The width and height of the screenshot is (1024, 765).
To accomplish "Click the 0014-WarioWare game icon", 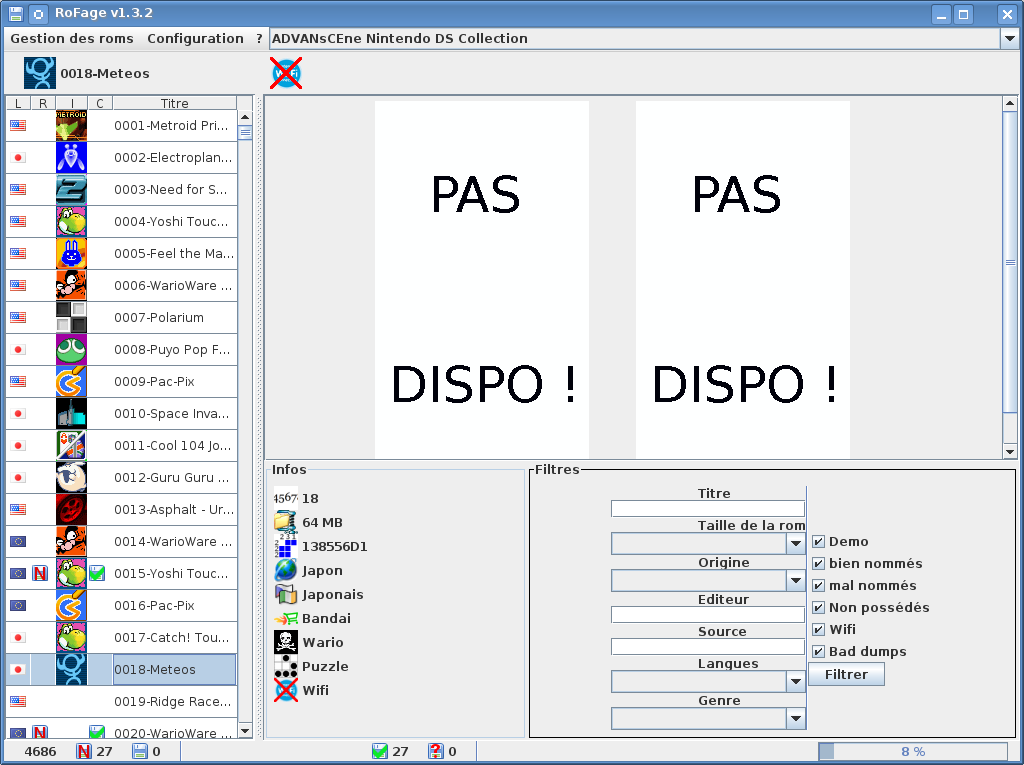I will coord(71,542).
